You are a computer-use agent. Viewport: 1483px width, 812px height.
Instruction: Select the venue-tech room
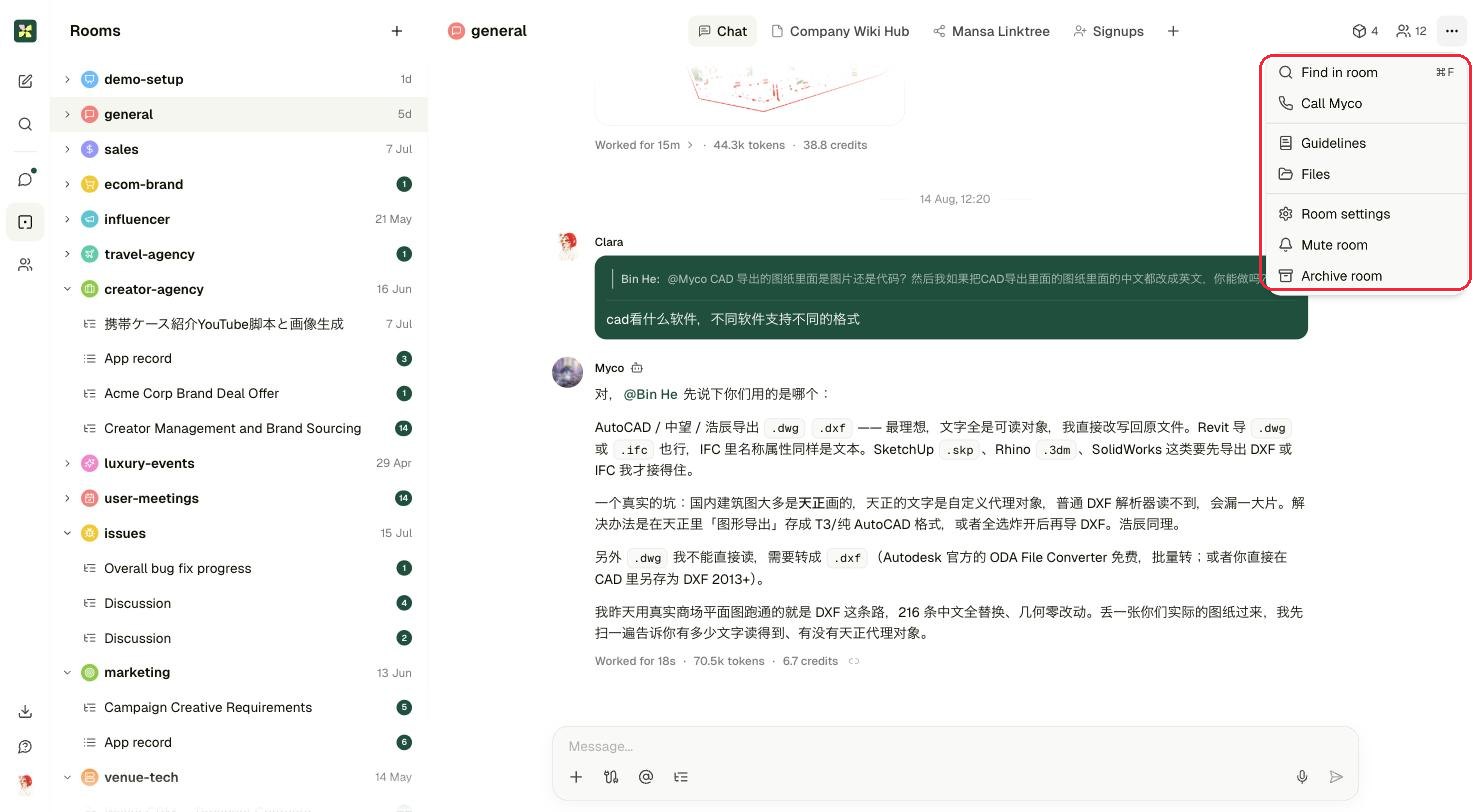239,777
